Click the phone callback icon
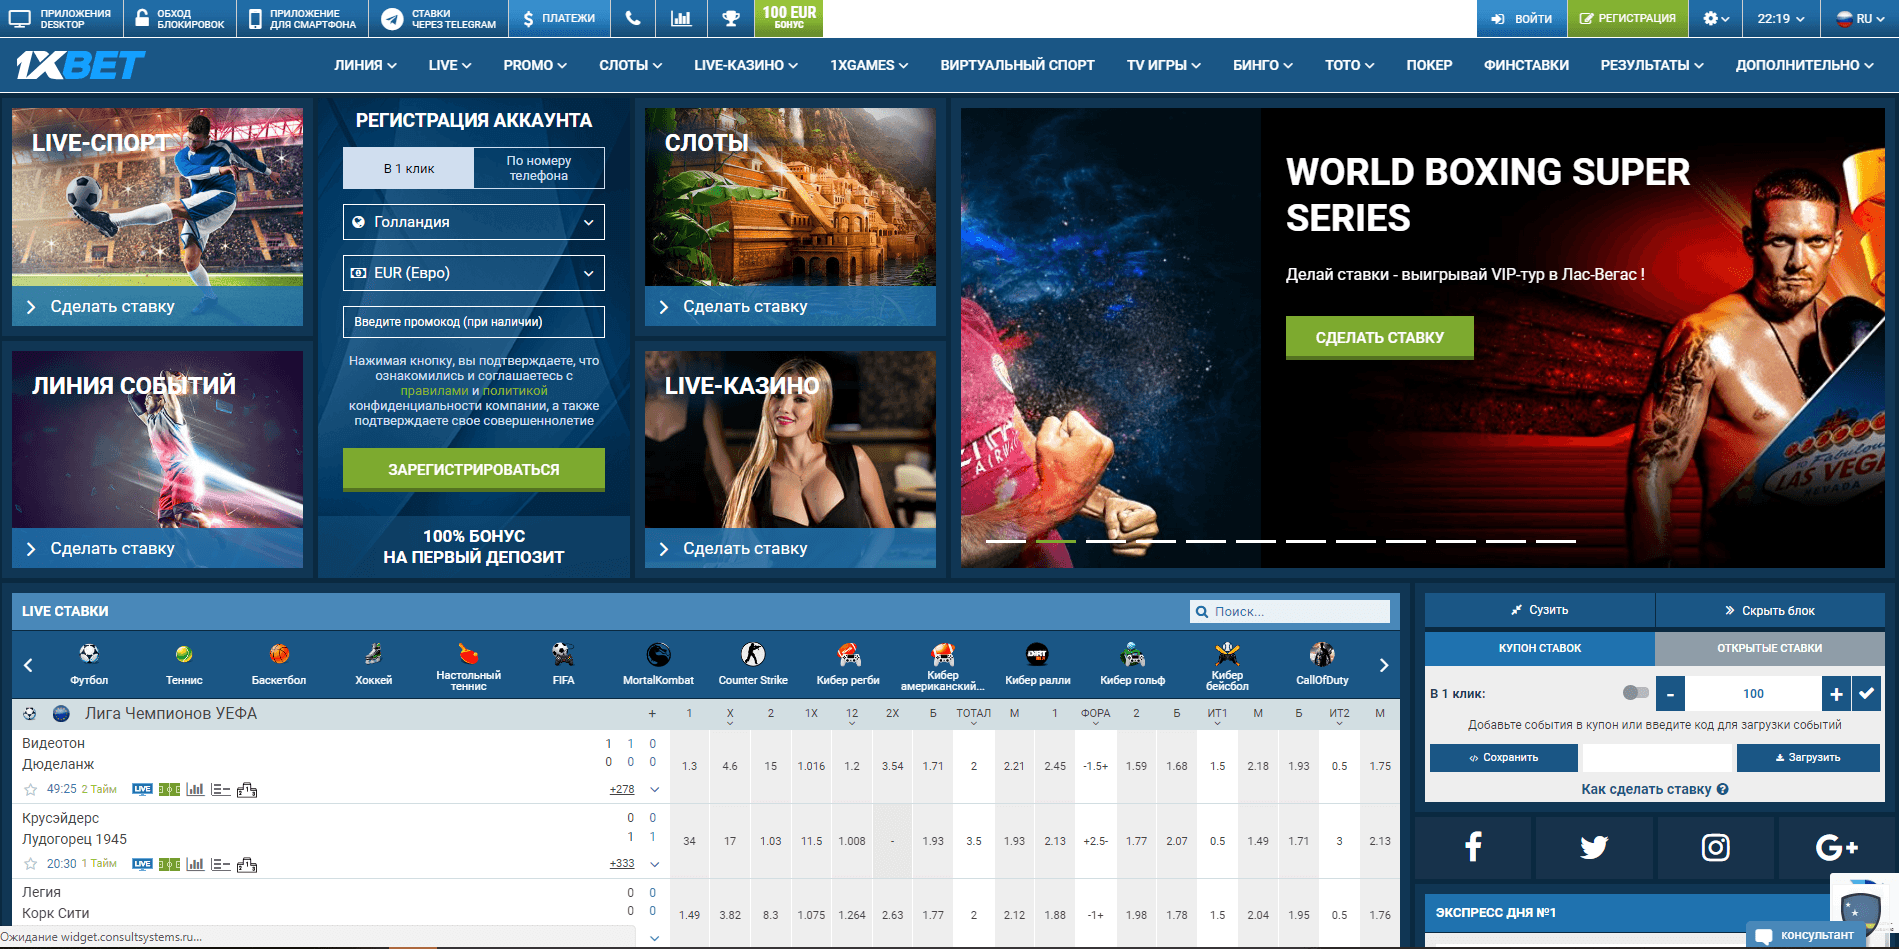This screenshot has height=949, width=1899. pyautogui.click(x=632, y=18)
